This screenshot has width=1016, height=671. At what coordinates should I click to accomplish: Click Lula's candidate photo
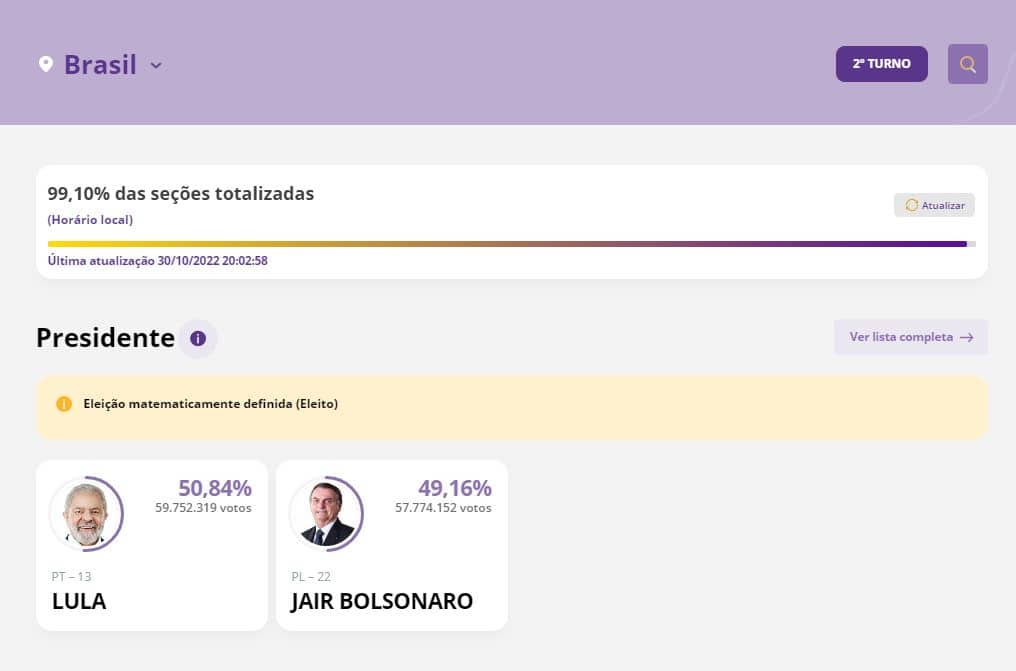(x=86, y=514)
